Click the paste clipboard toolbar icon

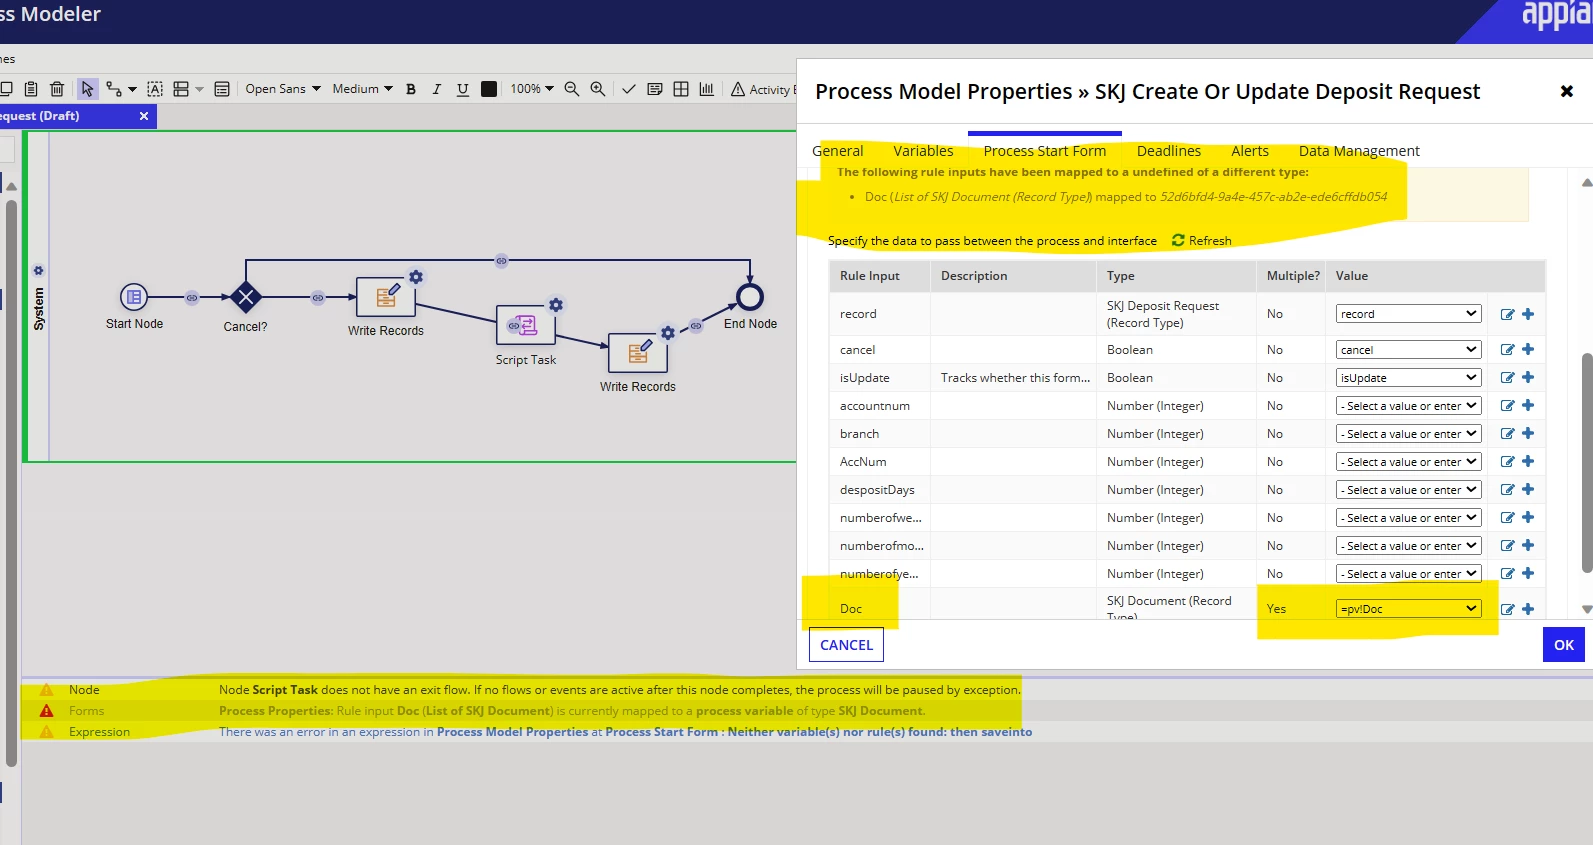point(31,89)
